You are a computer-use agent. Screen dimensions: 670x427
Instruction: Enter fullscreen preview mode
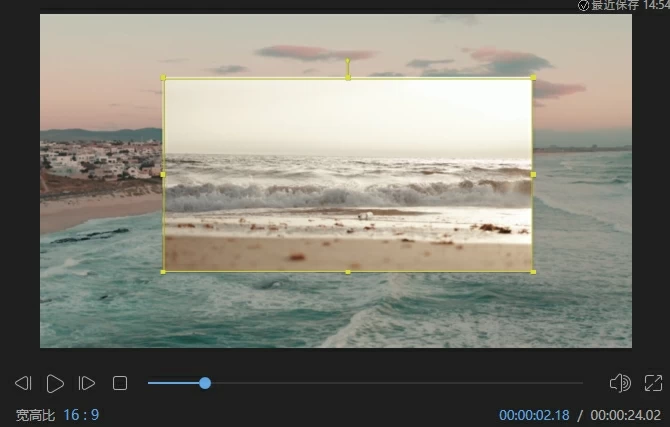pyautogui.click(x=653, y=383)
